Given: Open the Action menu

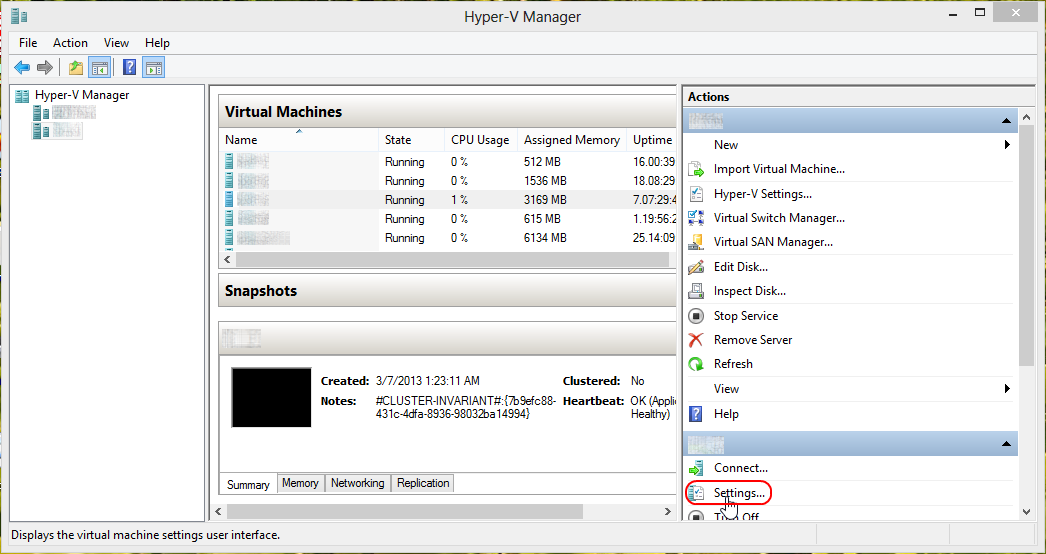Looking at the screenshot, I should pyautogui.click(x=70, y=43).
